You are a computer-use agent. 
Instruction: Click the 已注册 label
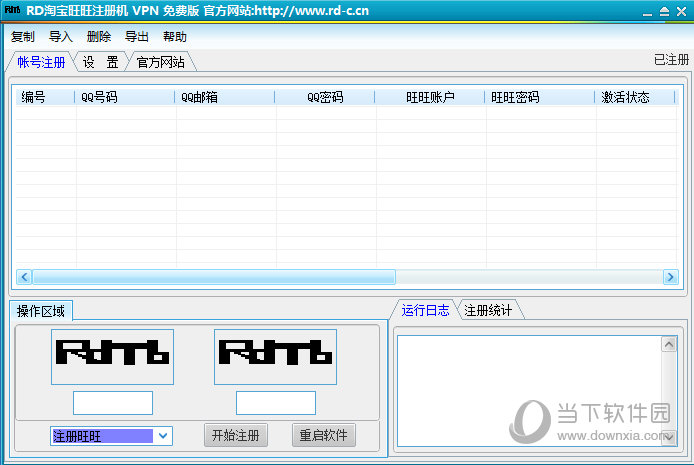coord(671,60)
